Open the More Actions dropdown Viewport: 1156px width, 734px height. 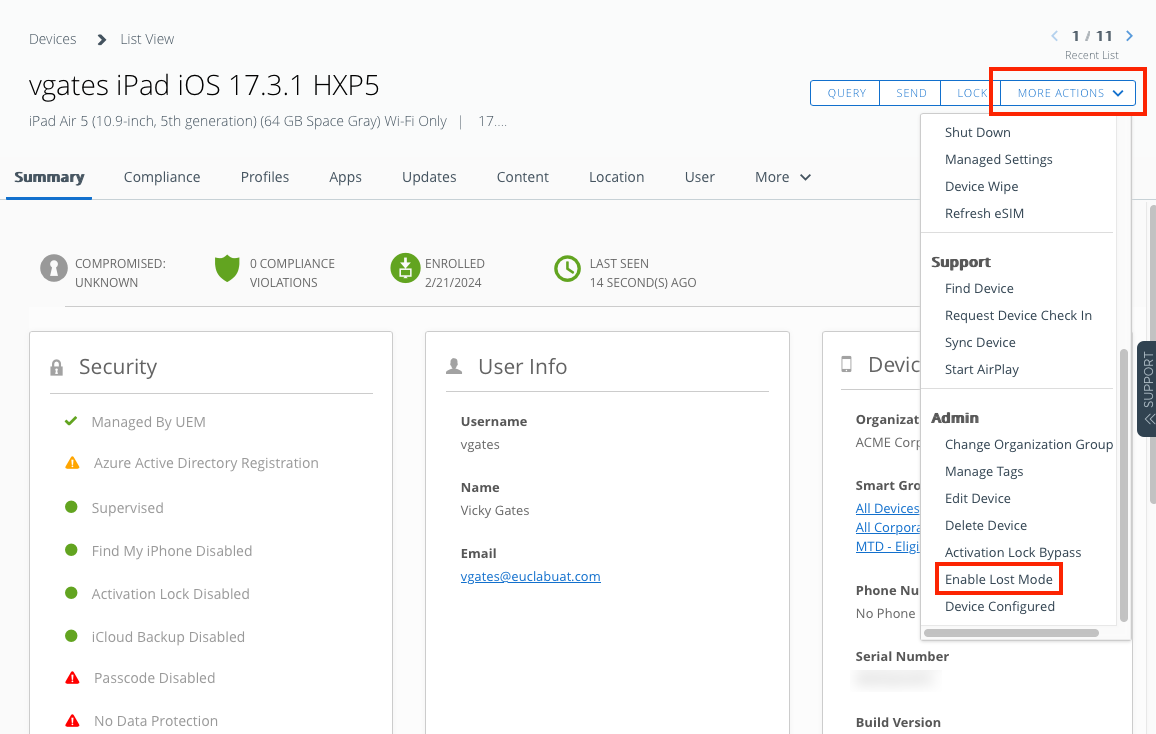tap(1069, 93)
